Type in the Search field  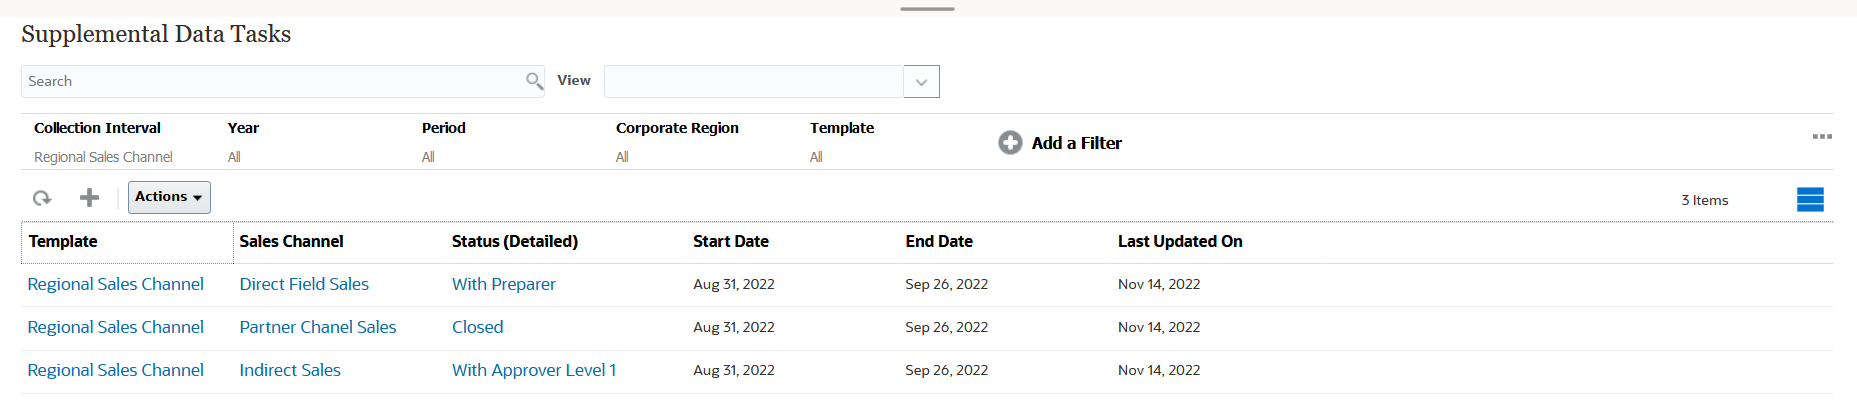point(270,81)
